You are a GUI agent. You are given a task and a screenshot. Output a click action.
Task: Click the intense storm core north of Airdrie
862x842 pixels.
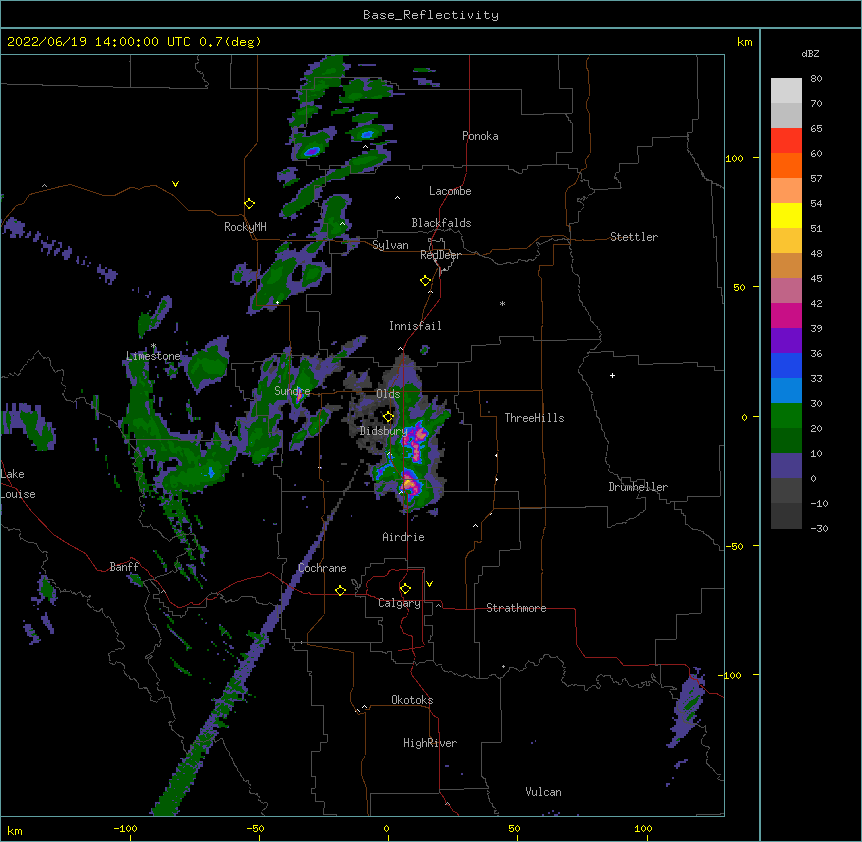click(x=408, y=484)
